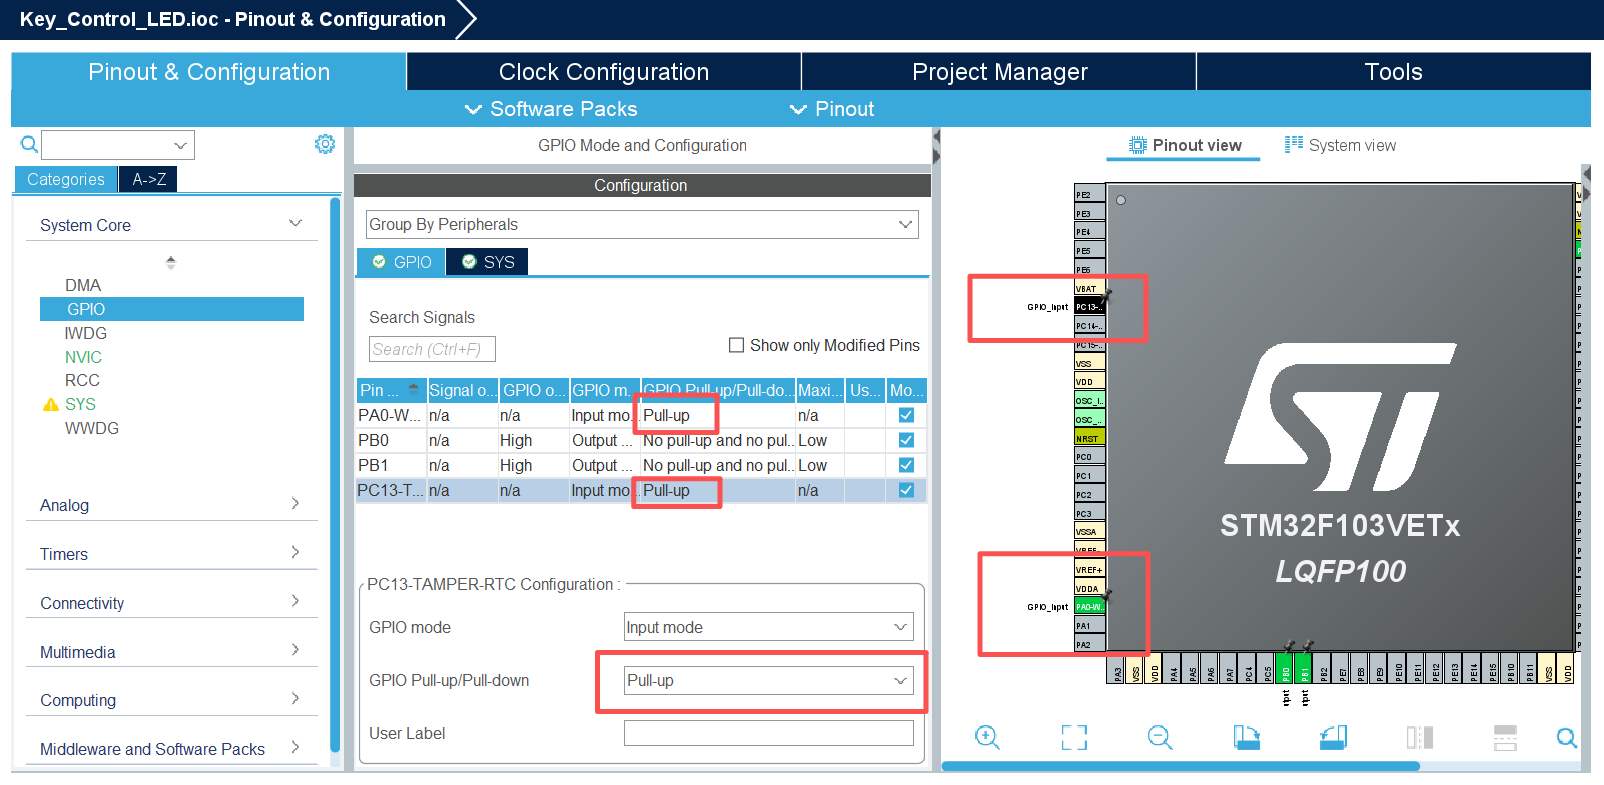Image resolution: width=1604 pixels, height=785 pixels.
Task: Click the sort arrows under System Core
Action: point(171,262)
